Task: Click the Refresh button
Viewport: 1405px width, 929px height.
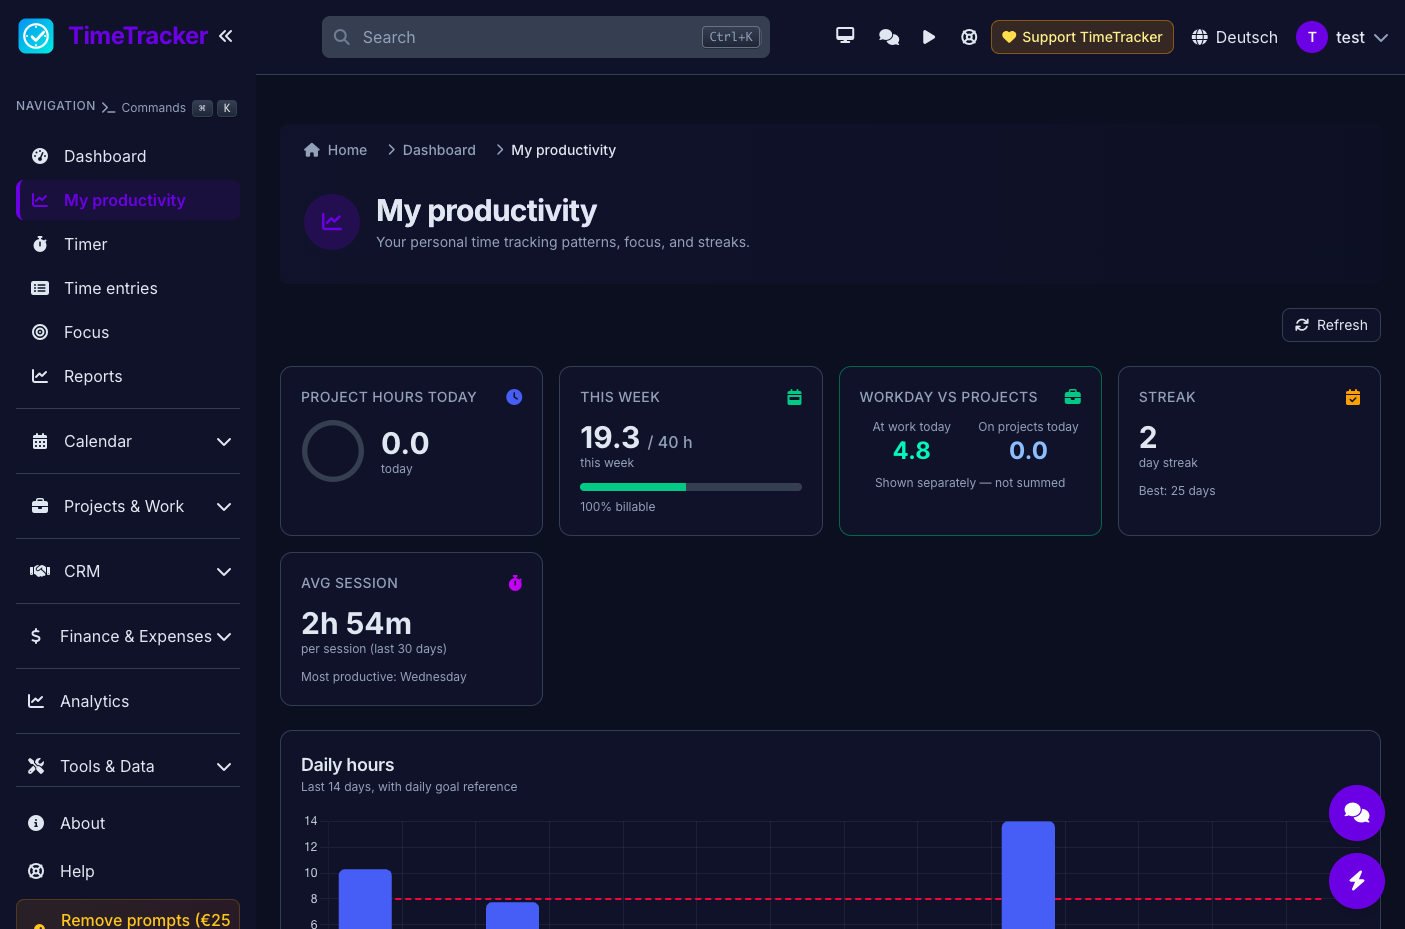Action: click(x=1331, y=325)
